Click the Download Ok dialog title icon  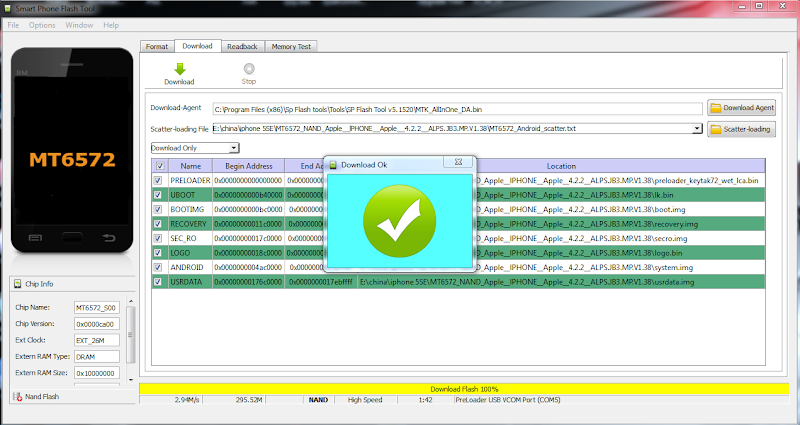(x=333, y=165)
